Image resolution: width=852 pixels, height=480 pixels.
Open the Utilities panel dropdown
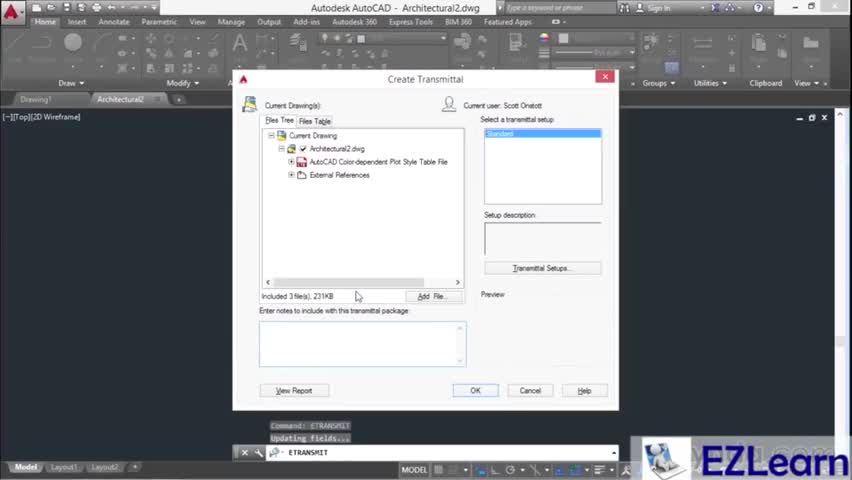(710, 83)
